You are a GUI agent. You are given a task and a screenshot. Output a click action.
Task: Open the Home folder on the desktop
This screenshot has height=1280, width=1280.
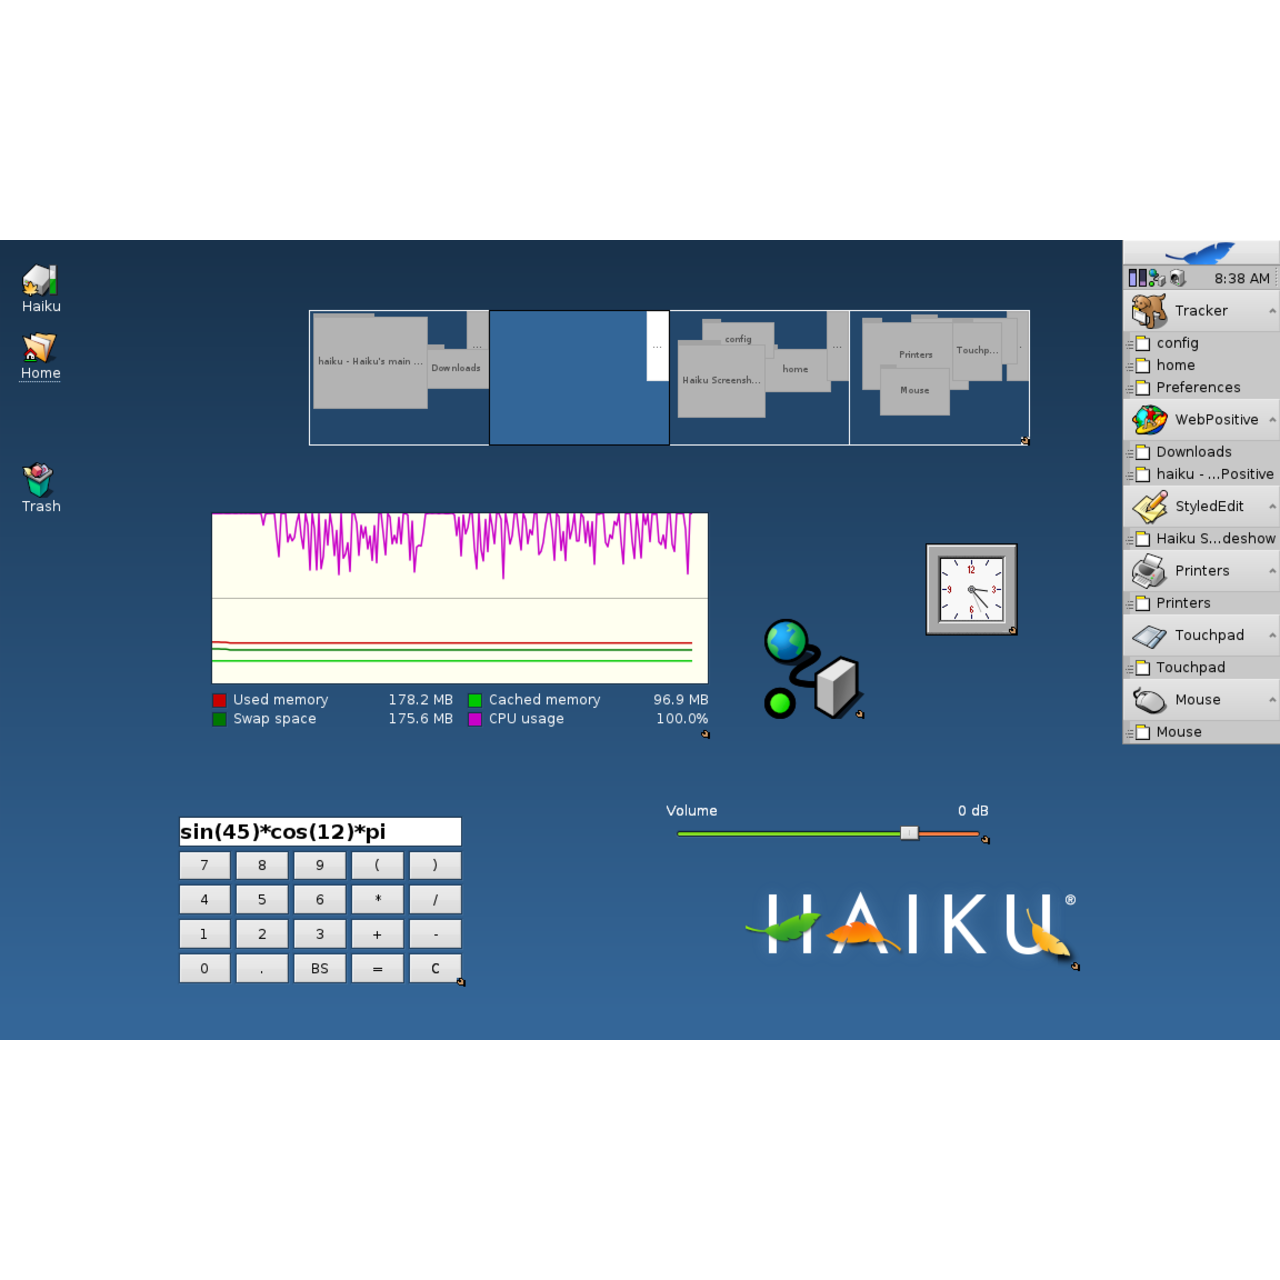38,350
